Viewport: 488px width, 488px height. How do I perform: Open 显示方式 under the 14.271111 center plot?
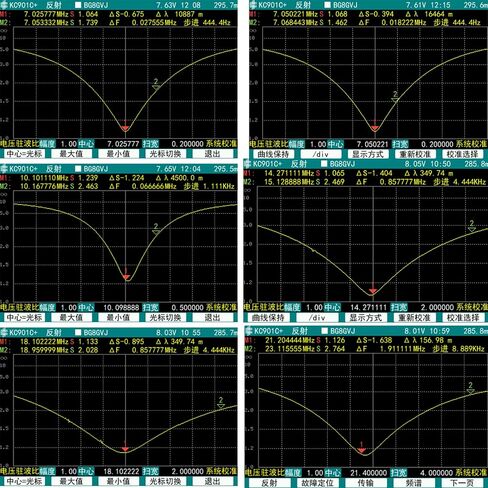point(365,318)
